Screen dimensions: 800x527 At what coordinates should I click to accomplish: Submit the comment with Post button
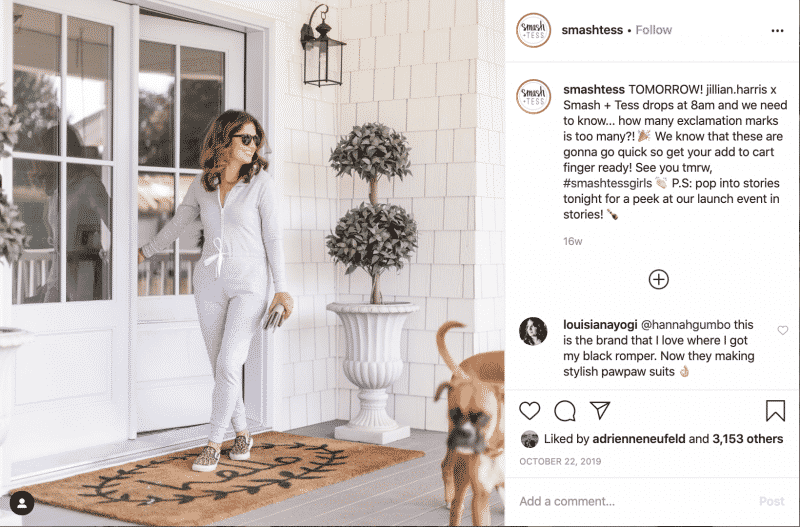tap(771, 501)
